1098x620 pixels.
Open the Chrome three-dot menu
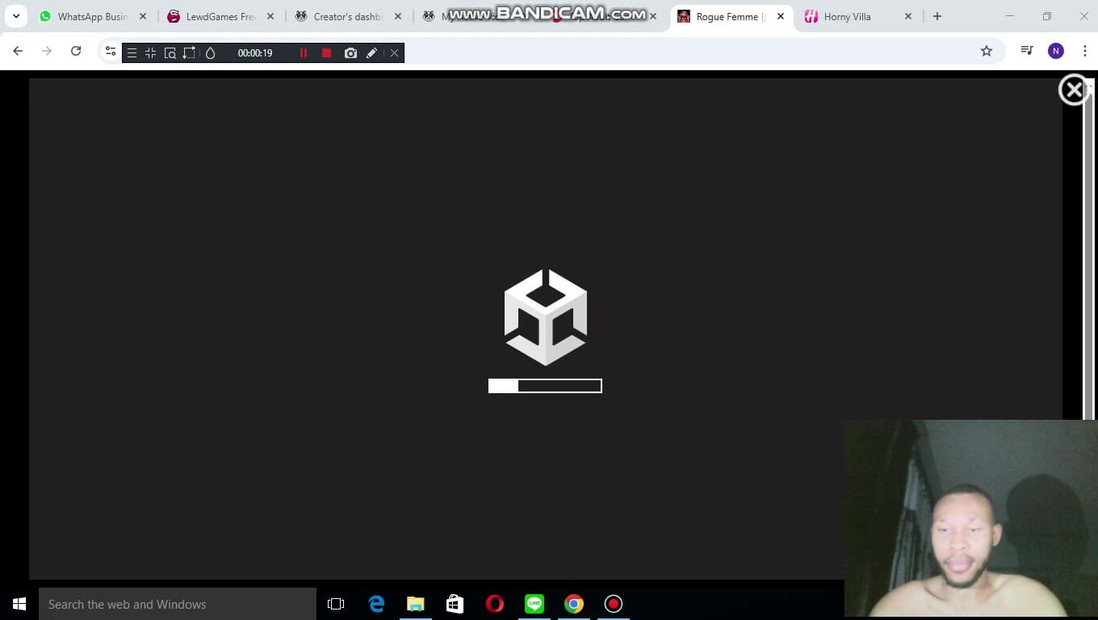point(1085,50)
